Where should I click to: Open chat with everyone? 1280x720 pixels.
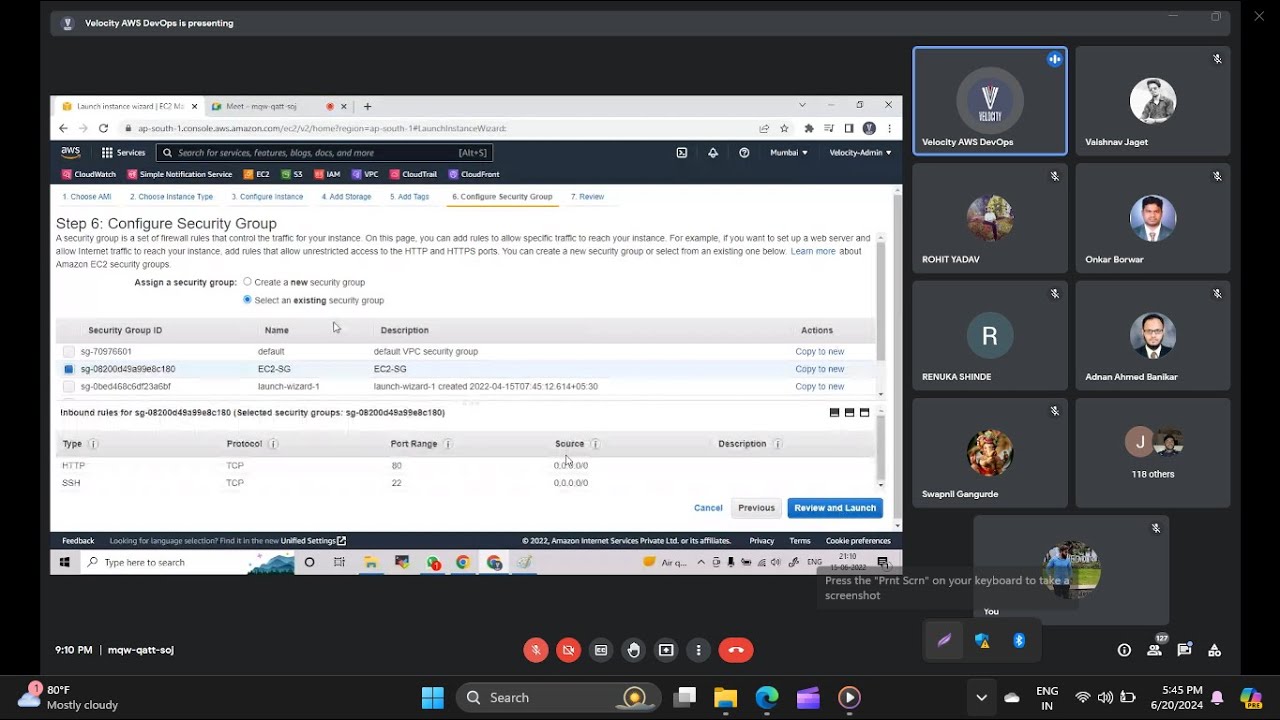tap(1185, 650)
